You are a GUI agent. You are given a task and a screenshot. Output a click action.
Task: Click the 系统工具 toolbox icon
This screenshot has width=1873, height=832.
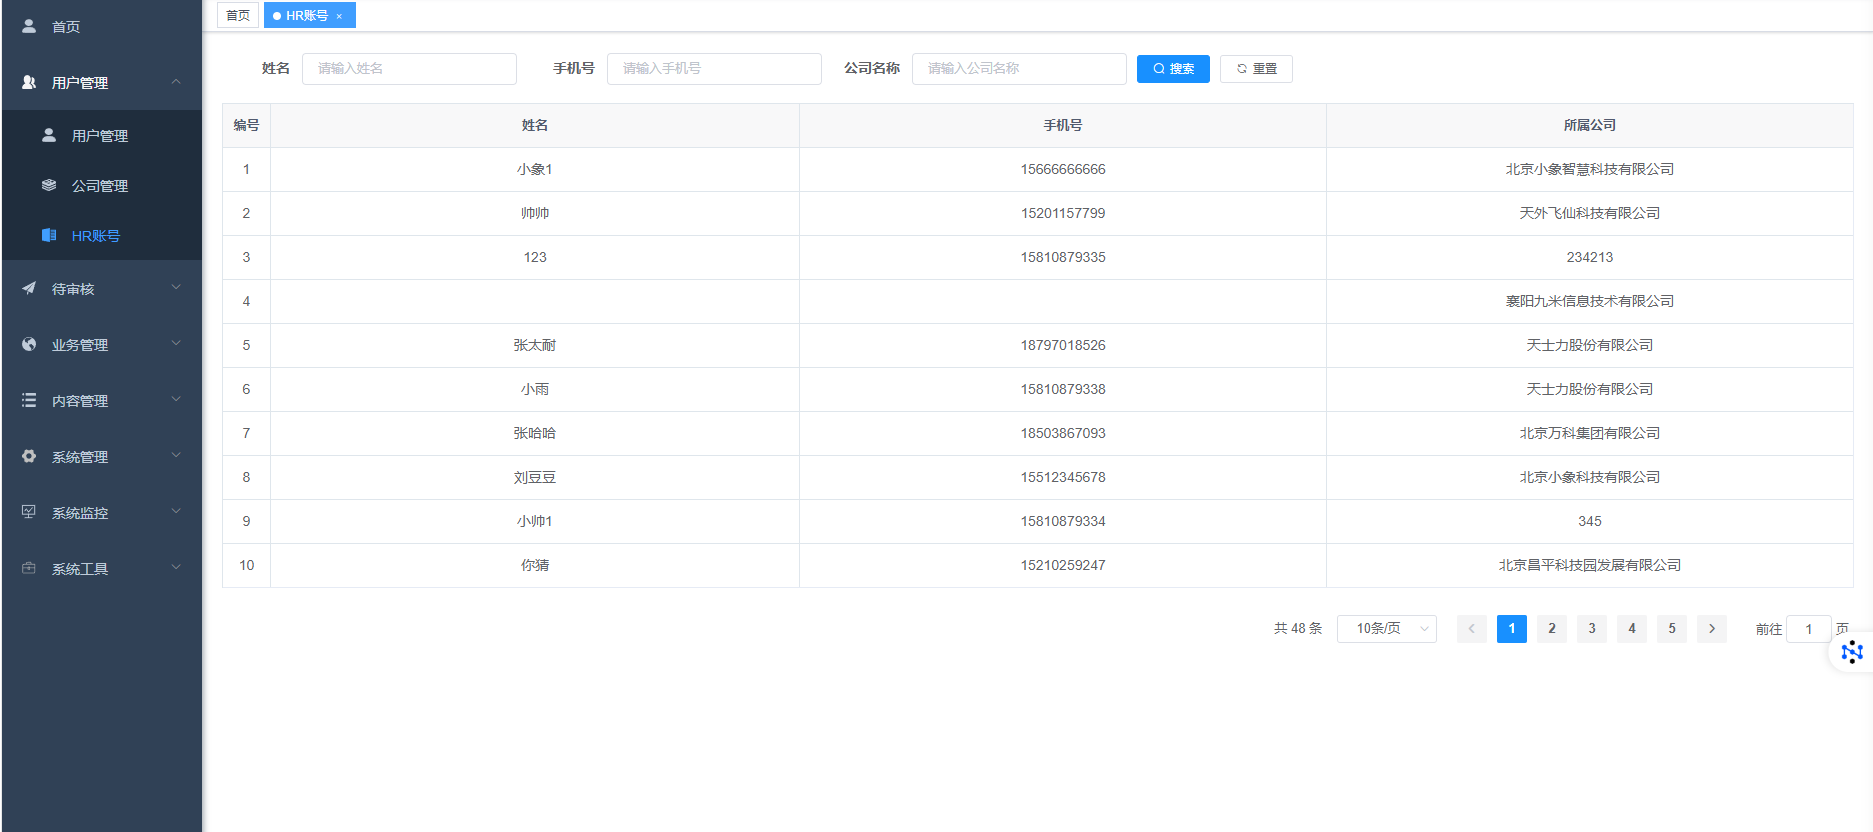(x=29, y=568)
